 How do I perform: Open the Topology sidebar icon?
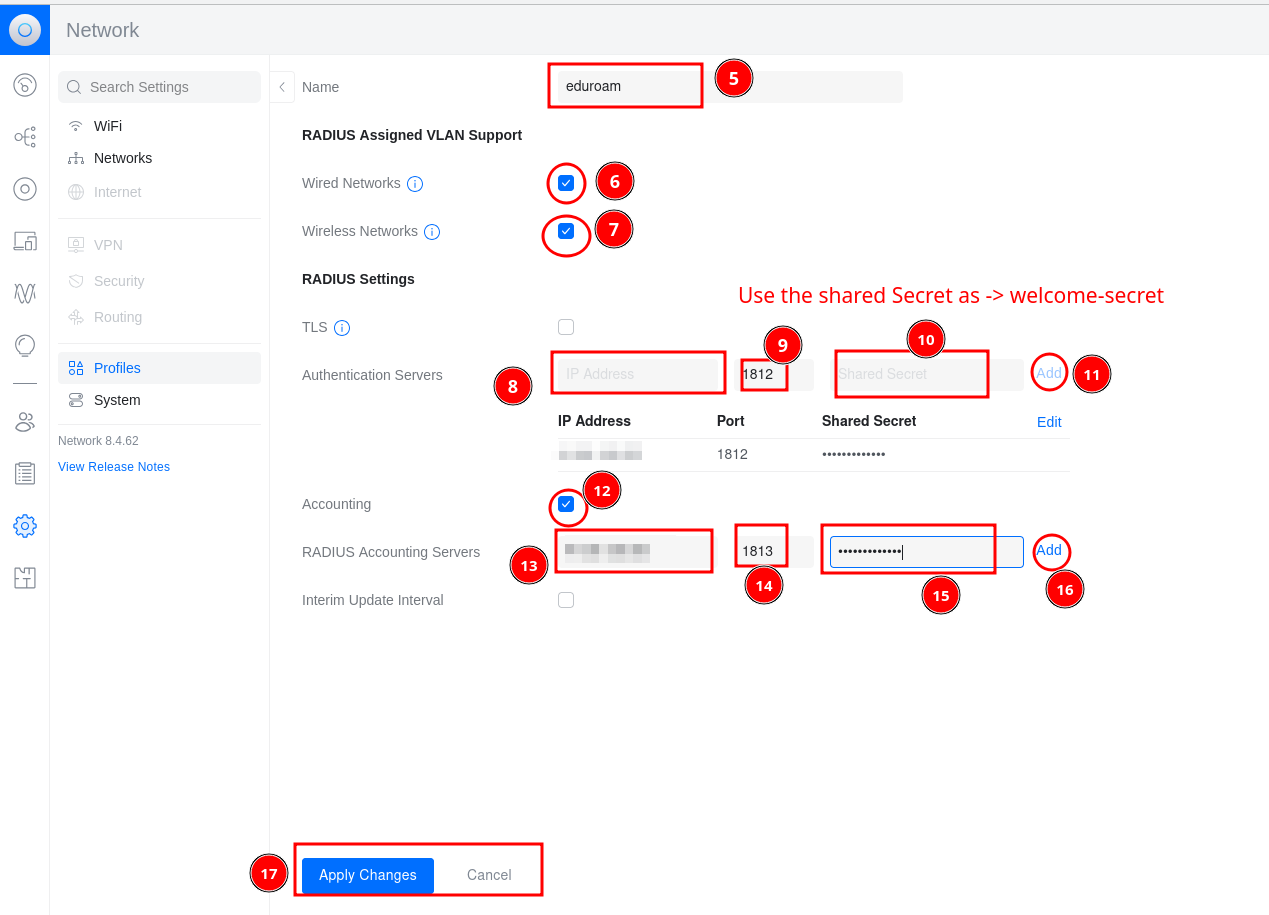(x=25, y=137)
